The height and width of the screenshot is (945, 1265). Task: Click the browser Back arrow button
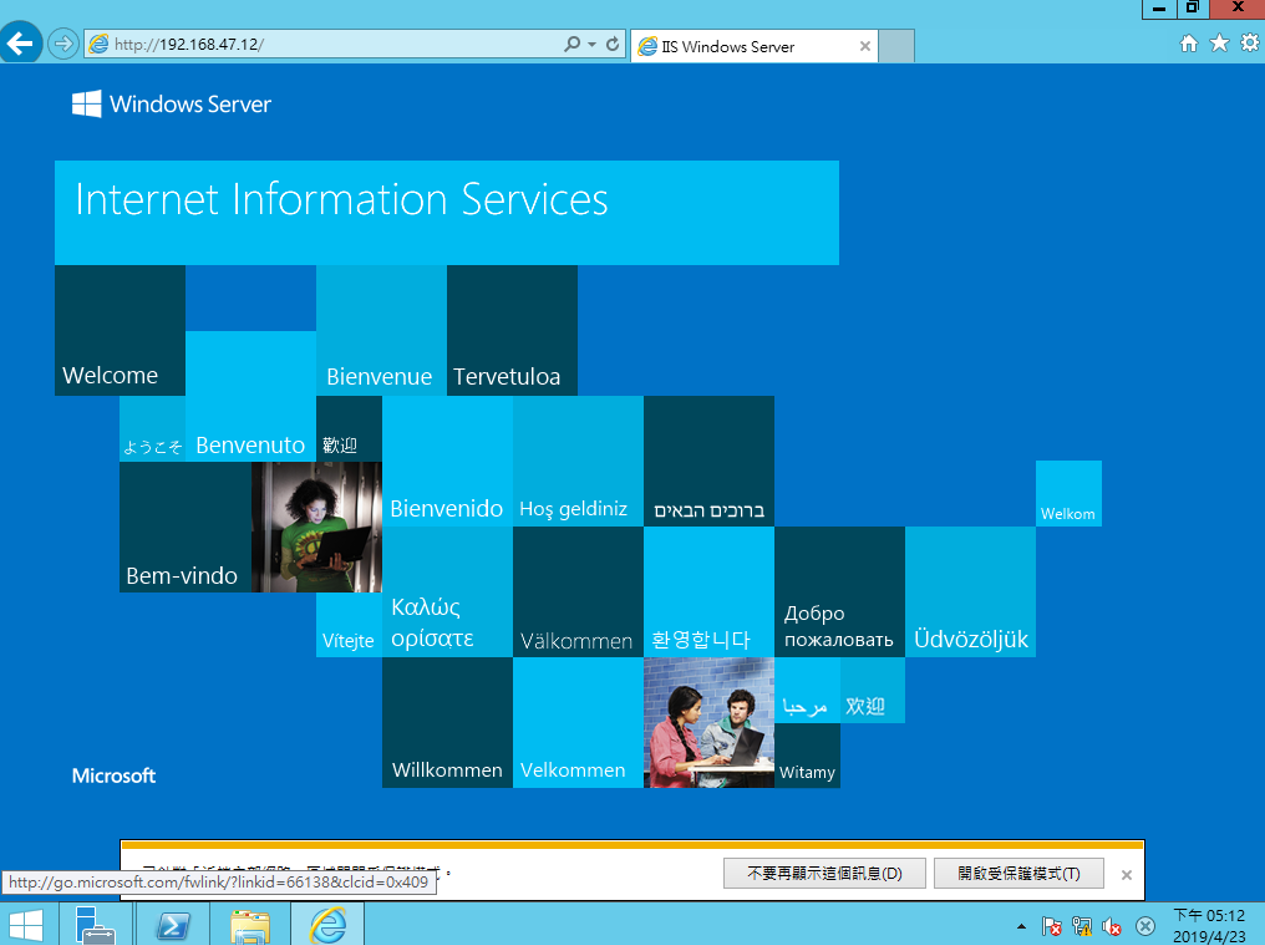21,43
